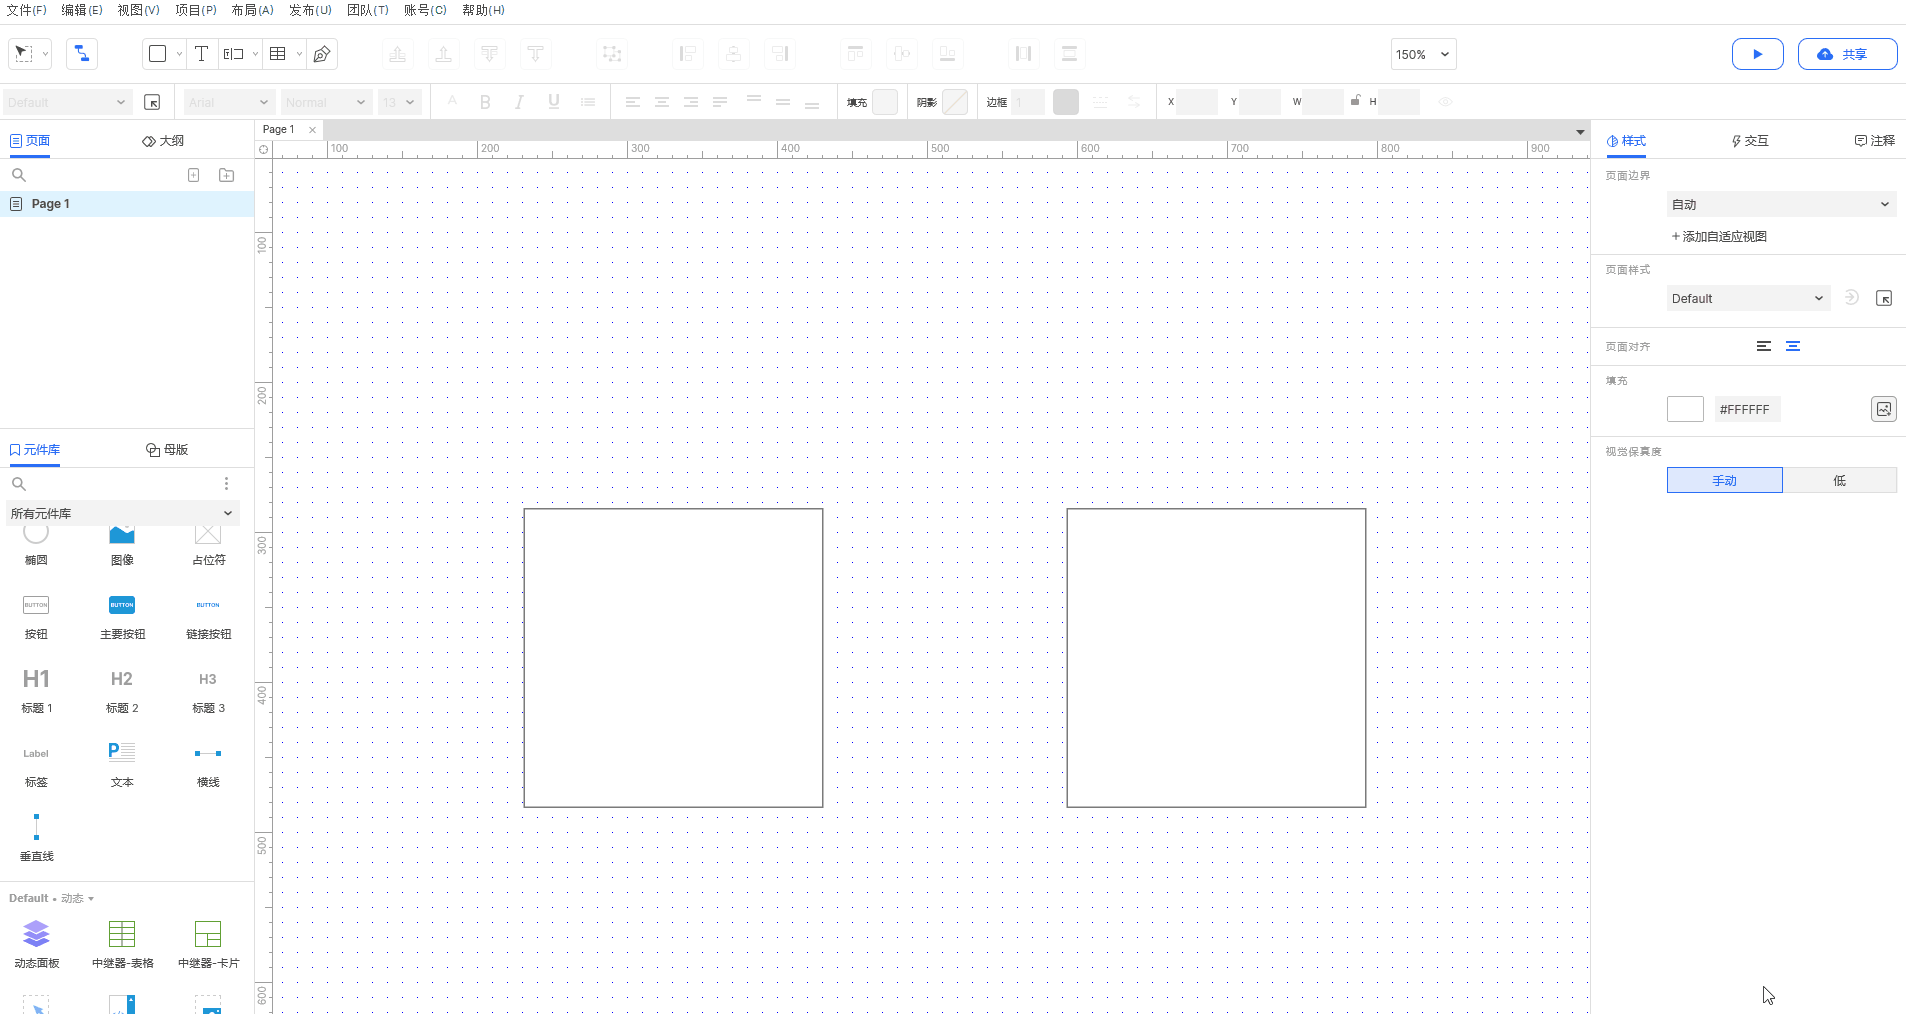Activate the pen drawing tool
The image size is (1906, 1014).
pyautogui.click(x=322, y=54)
